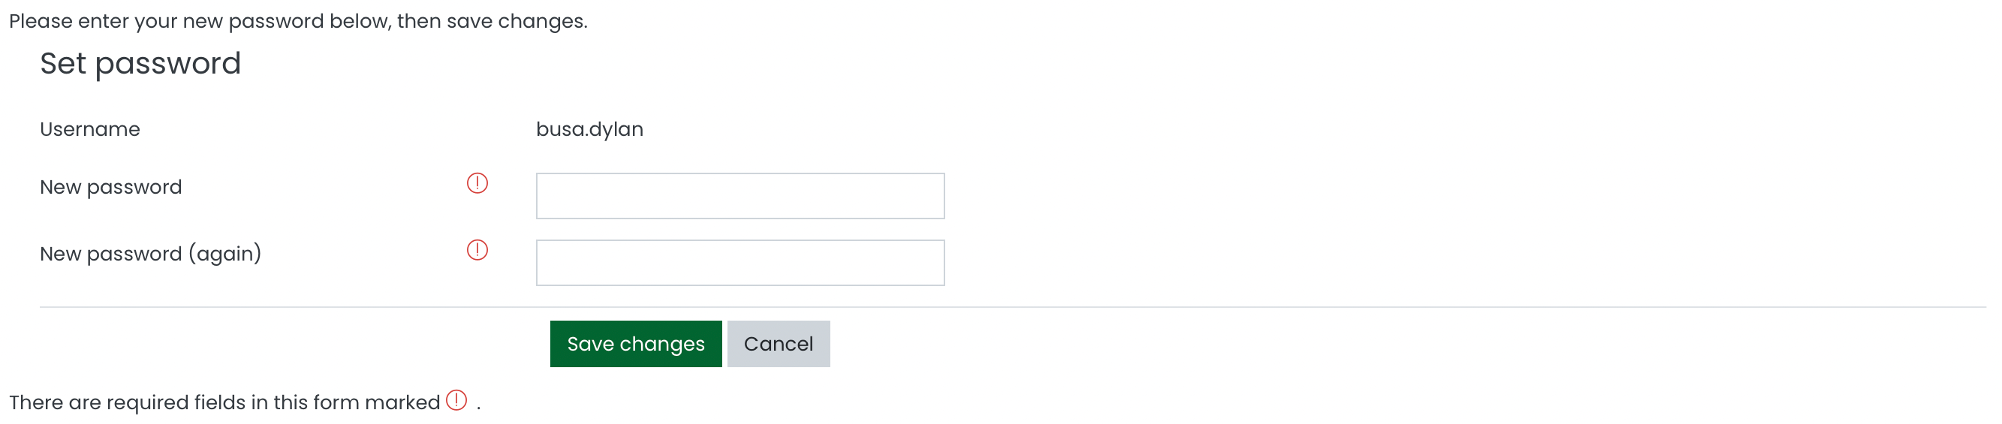Image resolution: width=2002 pixels, height=424 pixels.
Task: Click the Set password heading
Action: pos(140,64)
